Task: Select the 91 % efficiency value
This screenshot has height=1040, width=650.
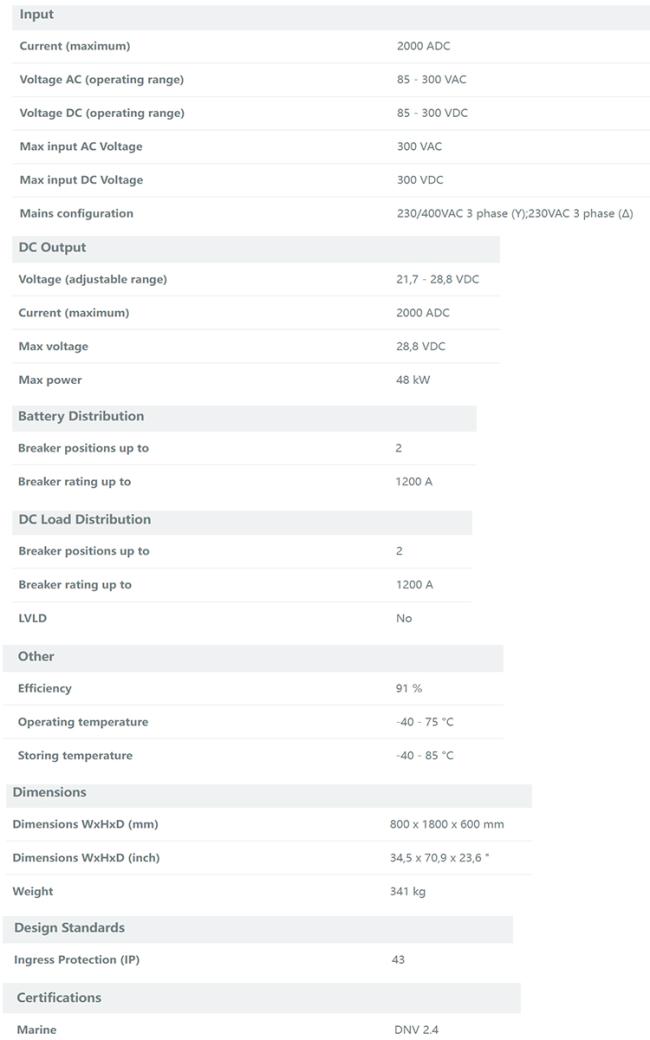Action: pyautogui.click(x=409, y=689)
